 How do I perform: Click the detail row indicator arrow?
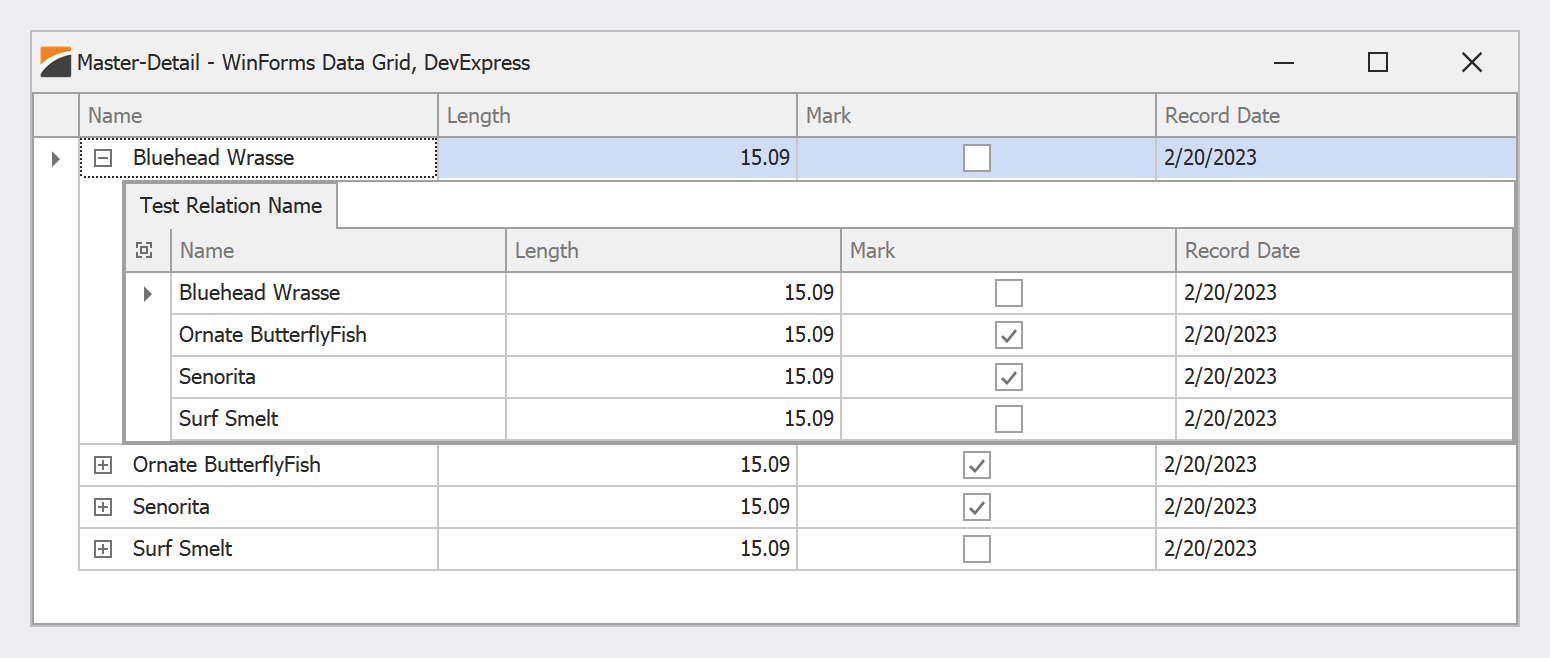148,294
